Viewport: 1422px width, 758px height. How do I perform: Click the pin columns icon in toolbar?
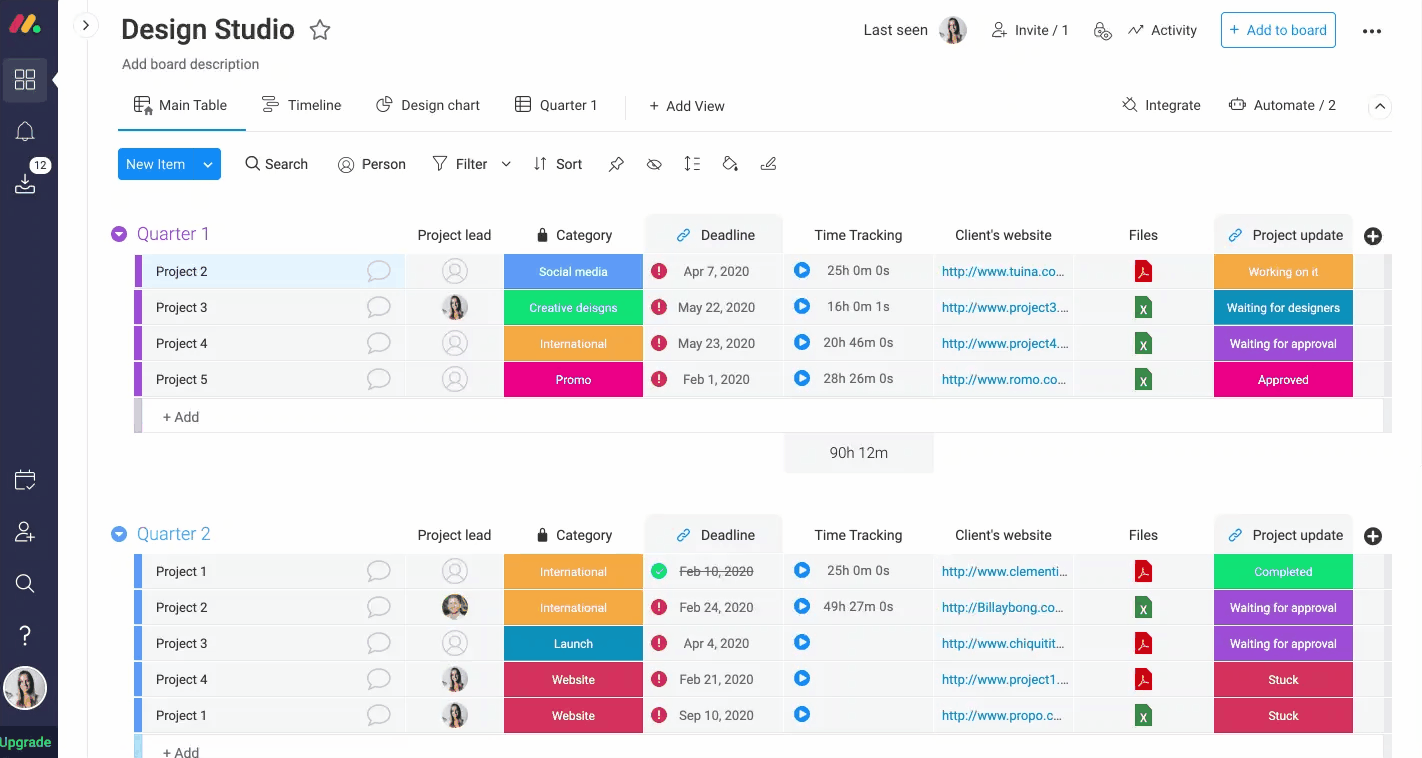point(616,164)
